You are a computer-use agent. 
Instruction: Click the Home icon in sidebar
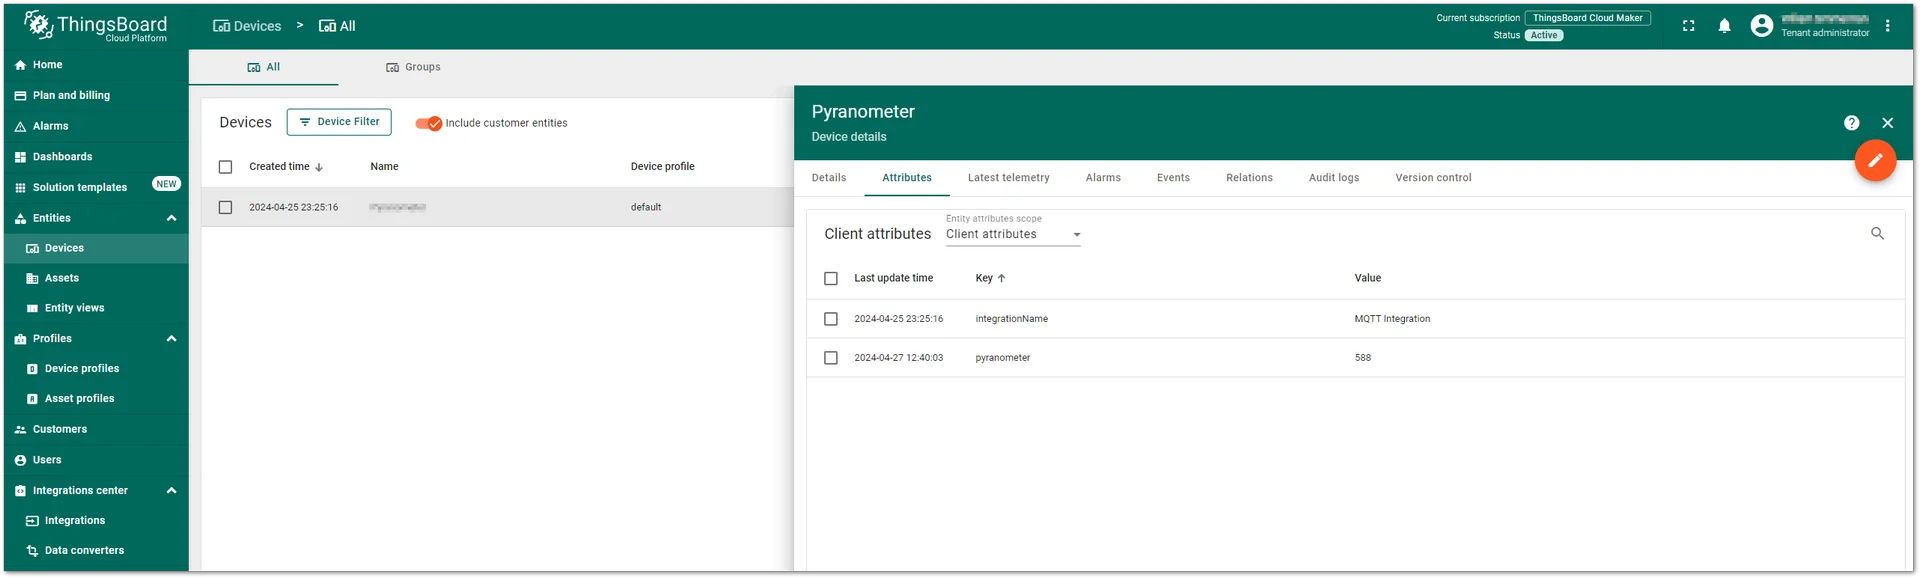click(20, 65)
